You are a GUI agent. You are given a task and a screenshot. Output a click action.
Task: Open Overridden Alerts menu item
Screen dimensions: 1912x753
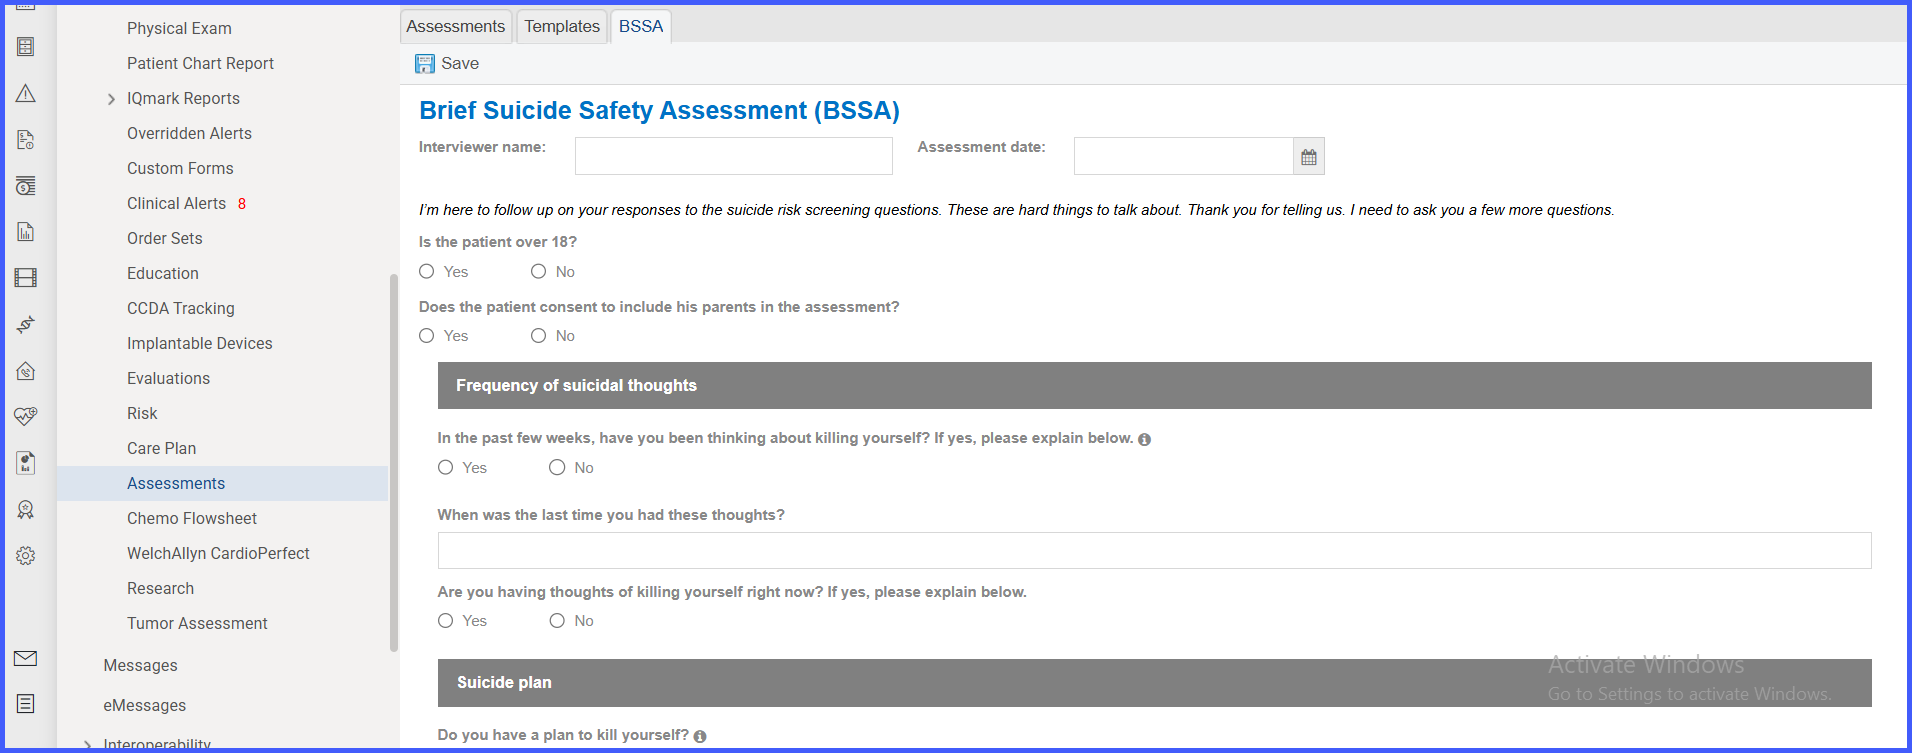(x=189, y=133)
